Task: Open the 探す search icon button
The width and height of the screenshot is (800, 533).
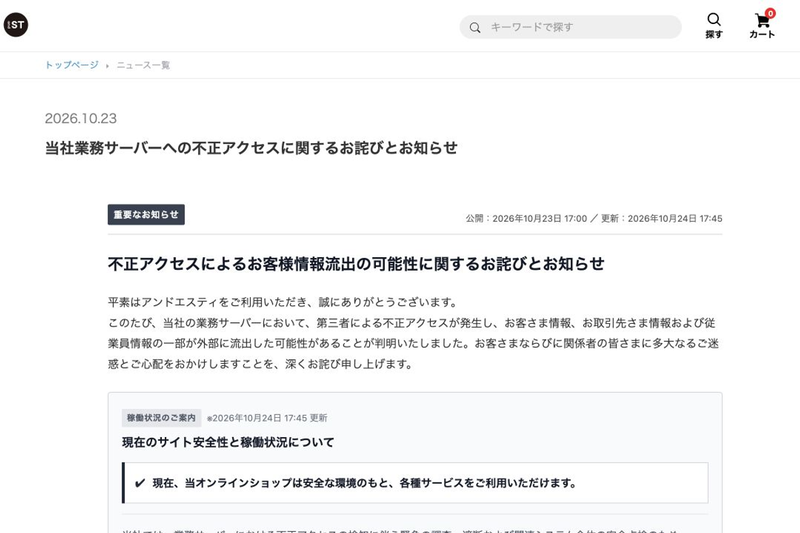Action: tap(714, 26)
